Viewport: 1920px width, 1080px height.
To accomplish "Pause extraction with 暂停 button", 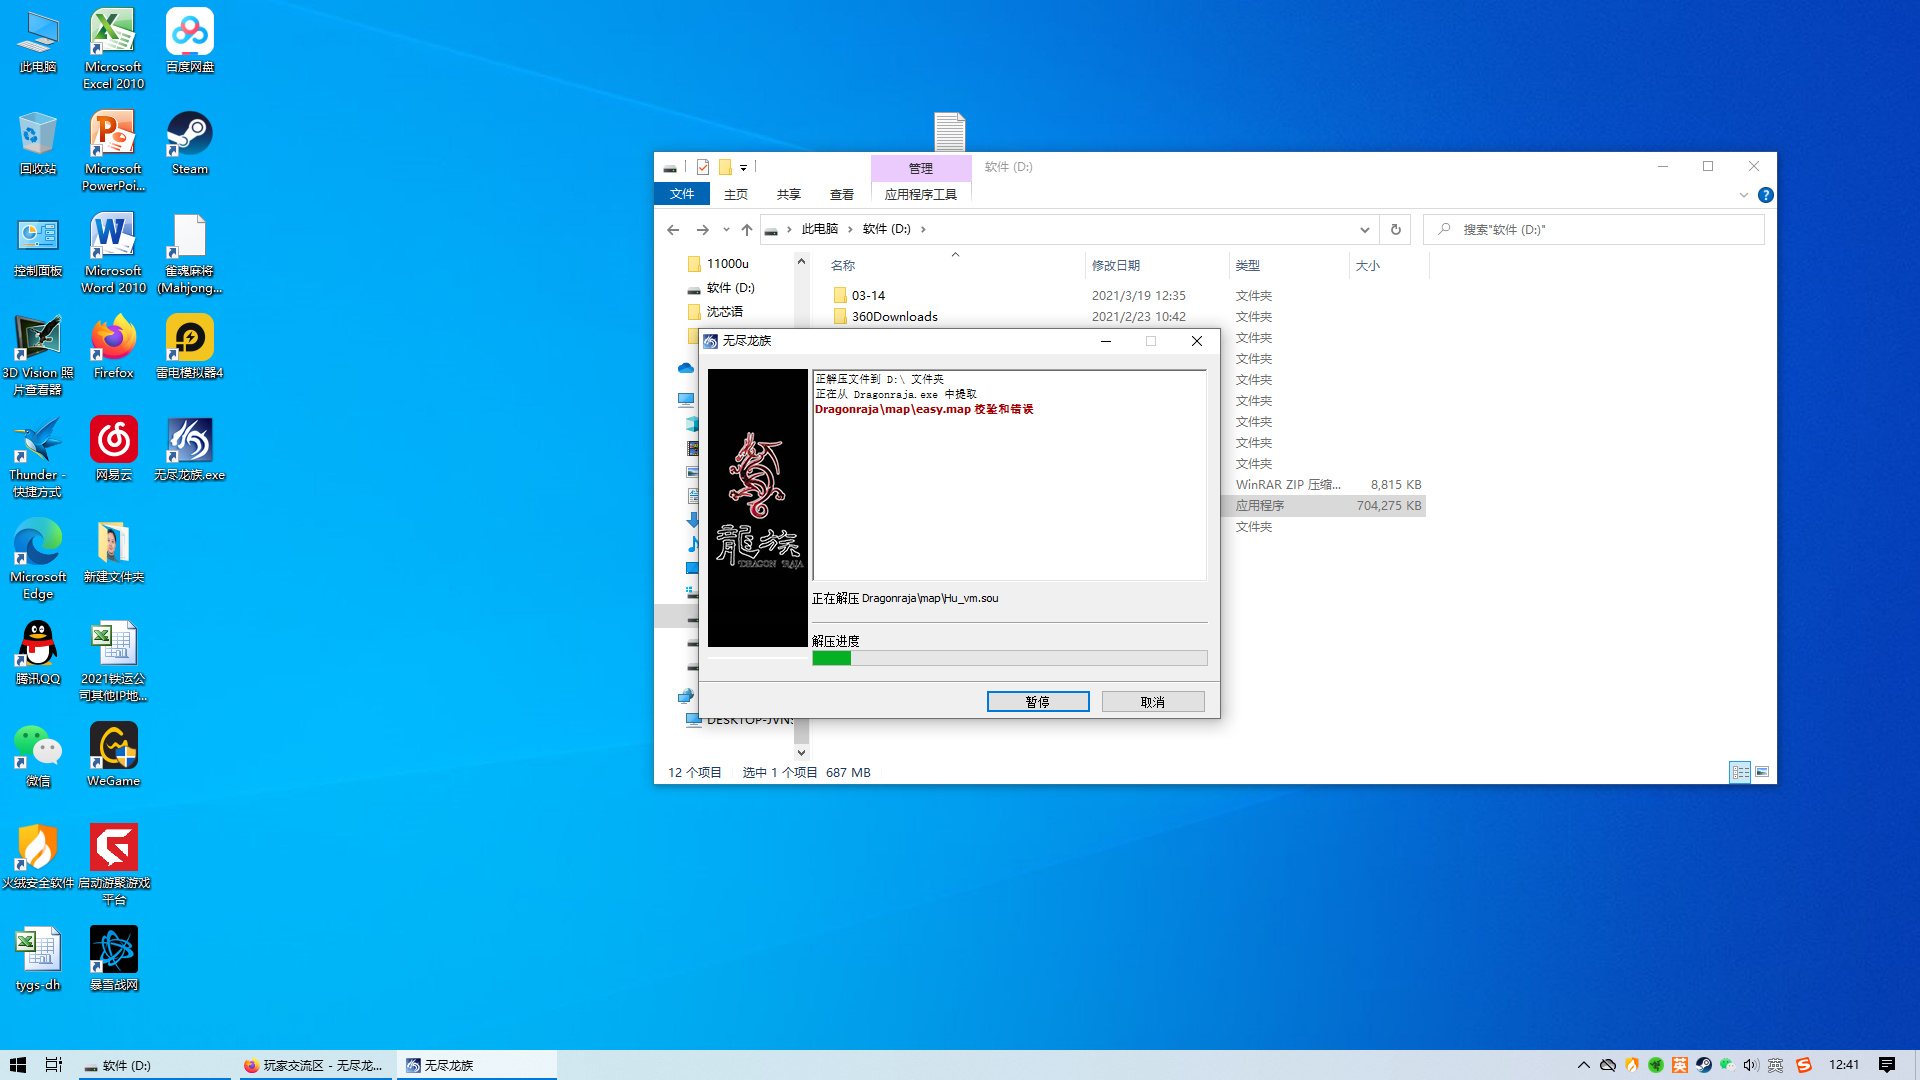I will tap(1038, 702).
